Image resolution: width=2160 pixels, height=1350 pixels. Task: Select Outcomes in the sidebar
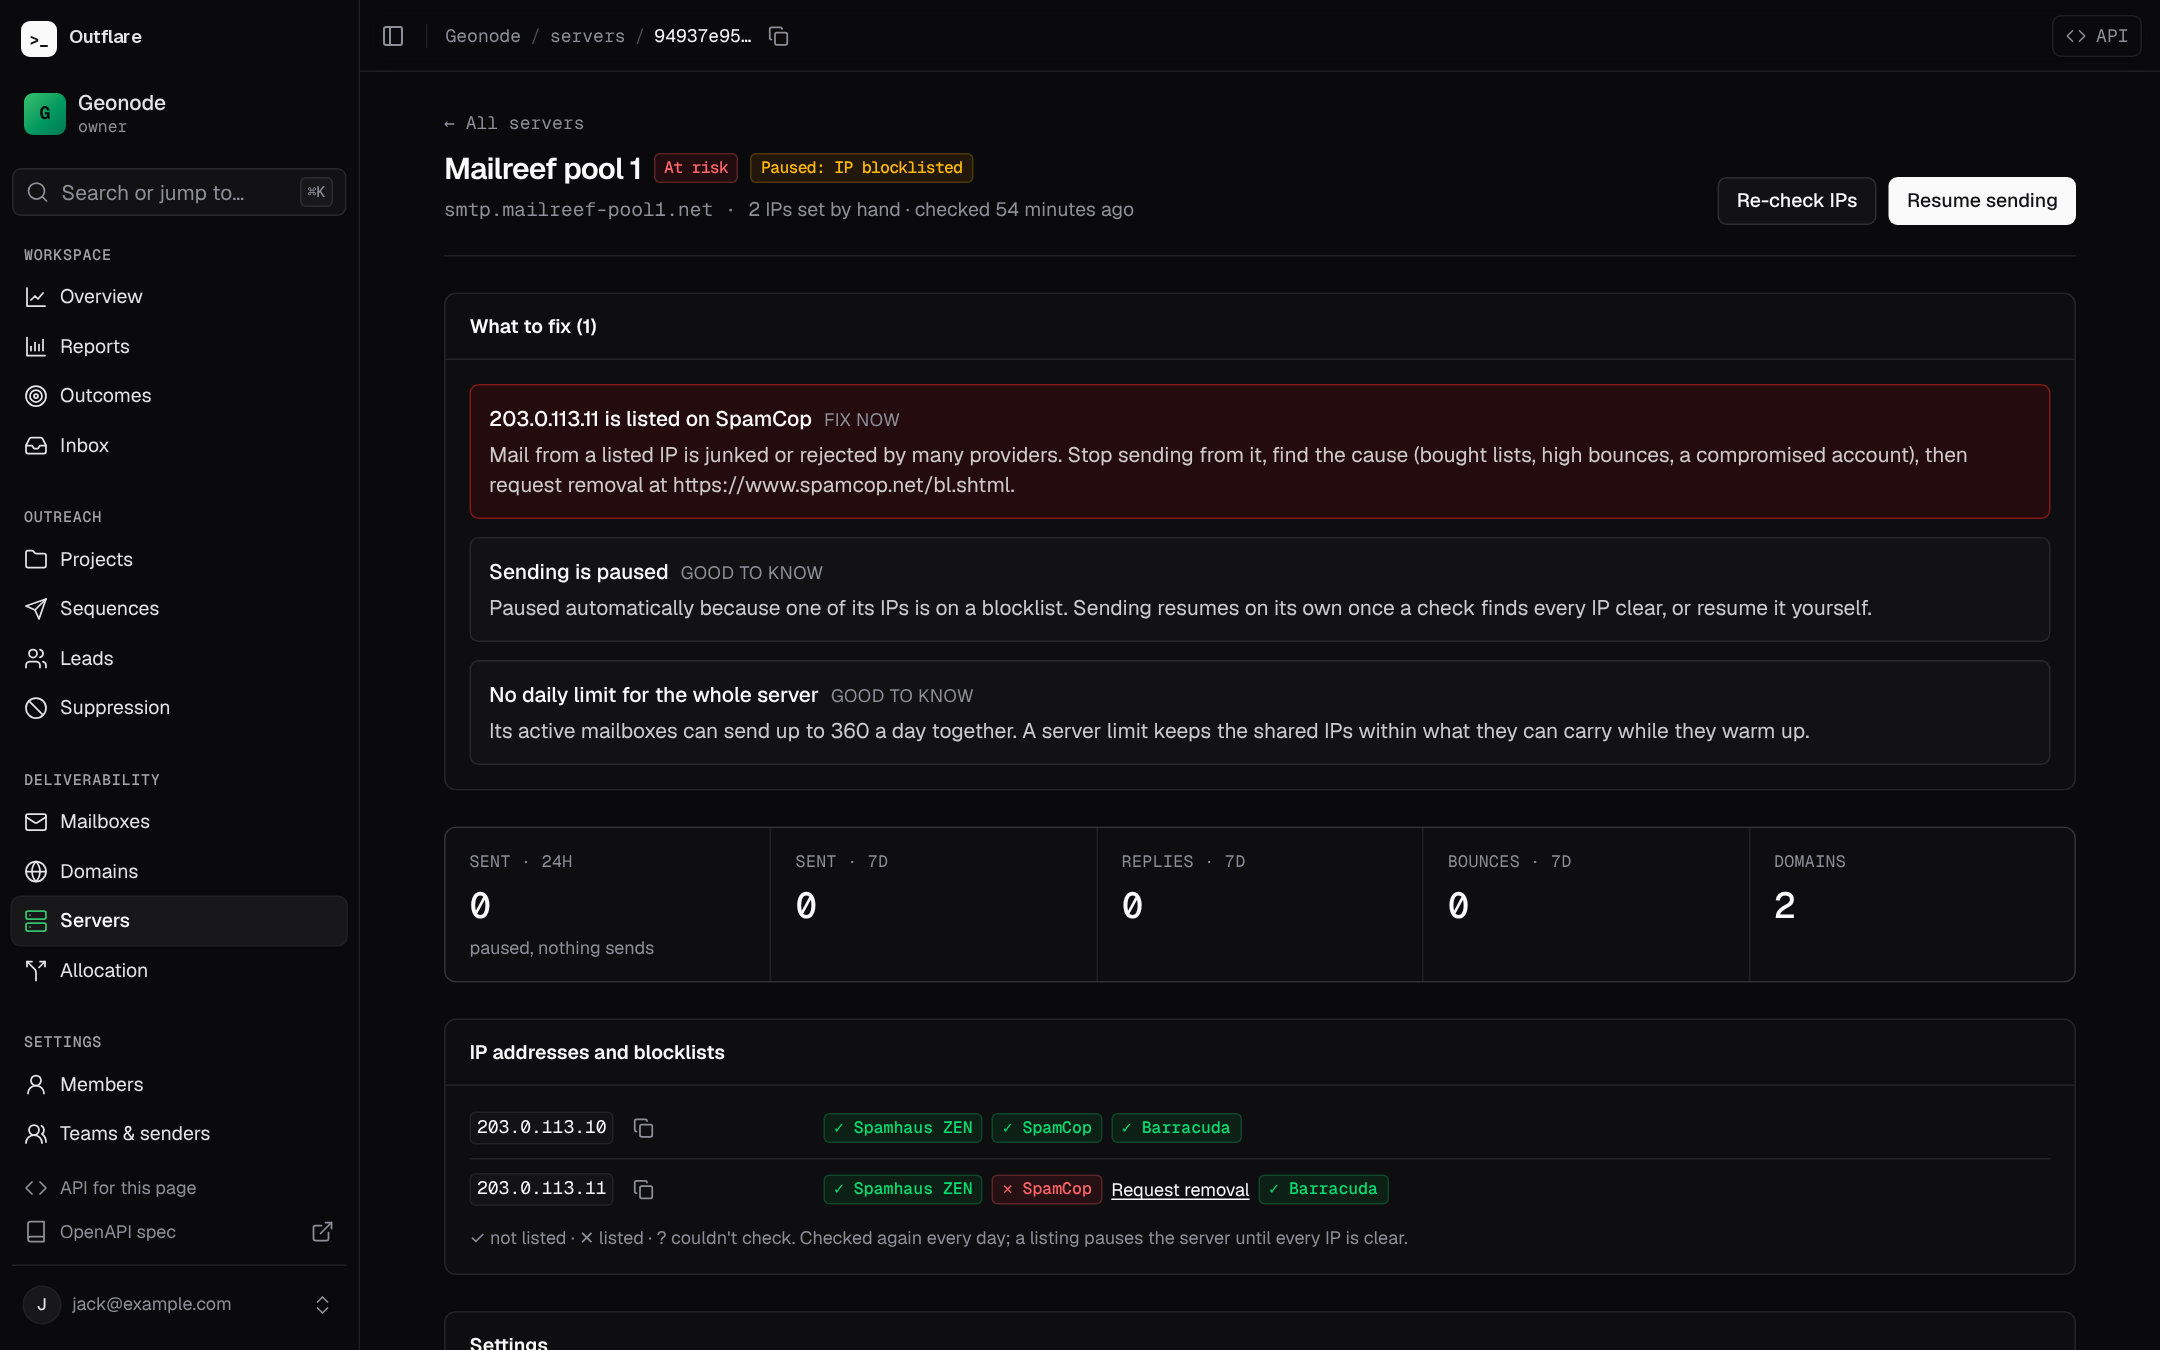point(179,396)
